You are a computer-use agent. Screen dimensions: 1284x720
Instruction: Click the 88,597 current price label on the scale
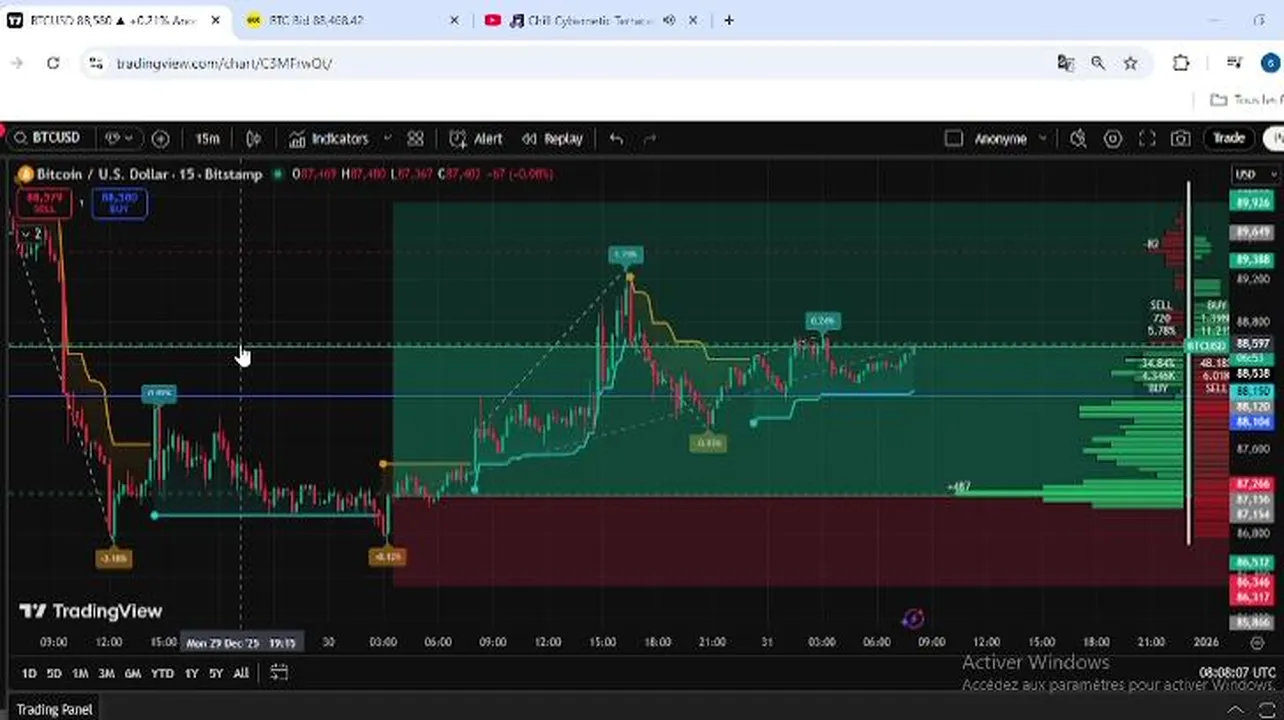pos(1253,344)
